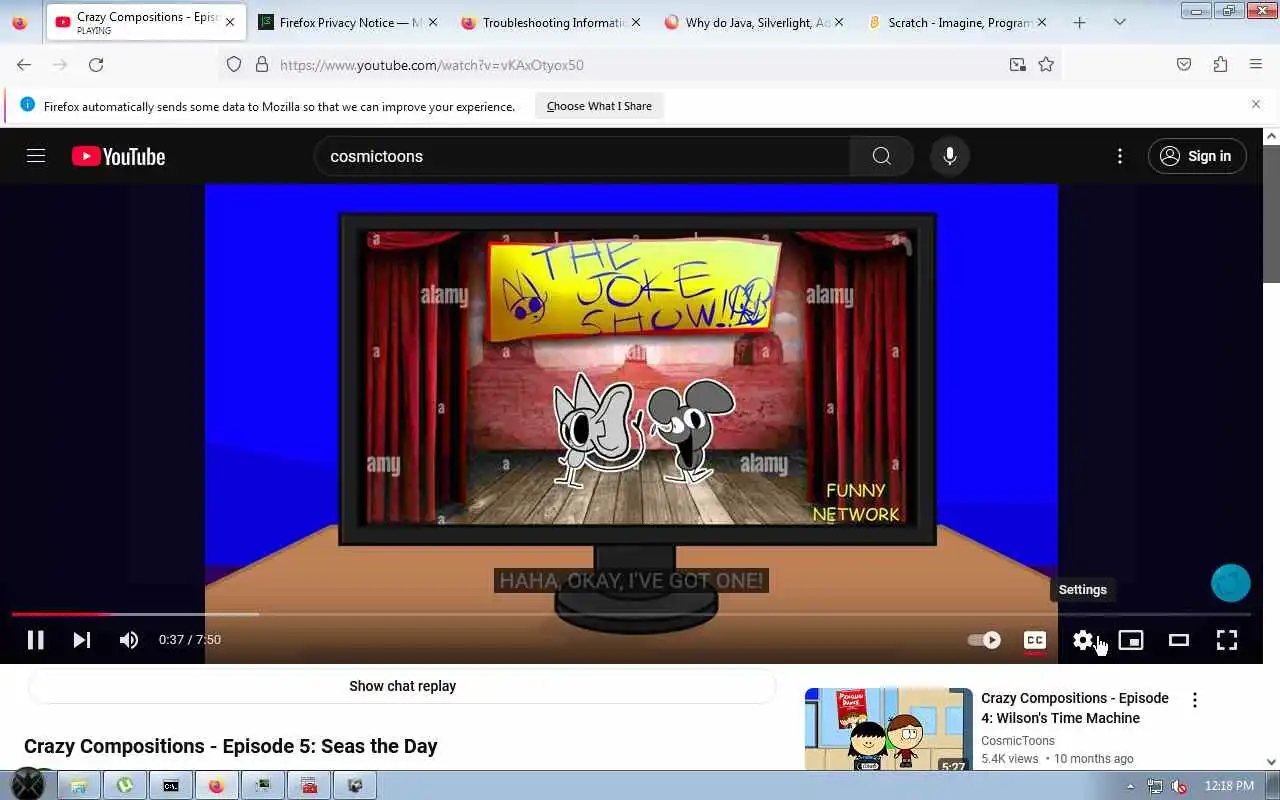This screenshot has width=1280, height=800.
Task: Click the YouTube URL address bar
Action: tap(640, 64)
